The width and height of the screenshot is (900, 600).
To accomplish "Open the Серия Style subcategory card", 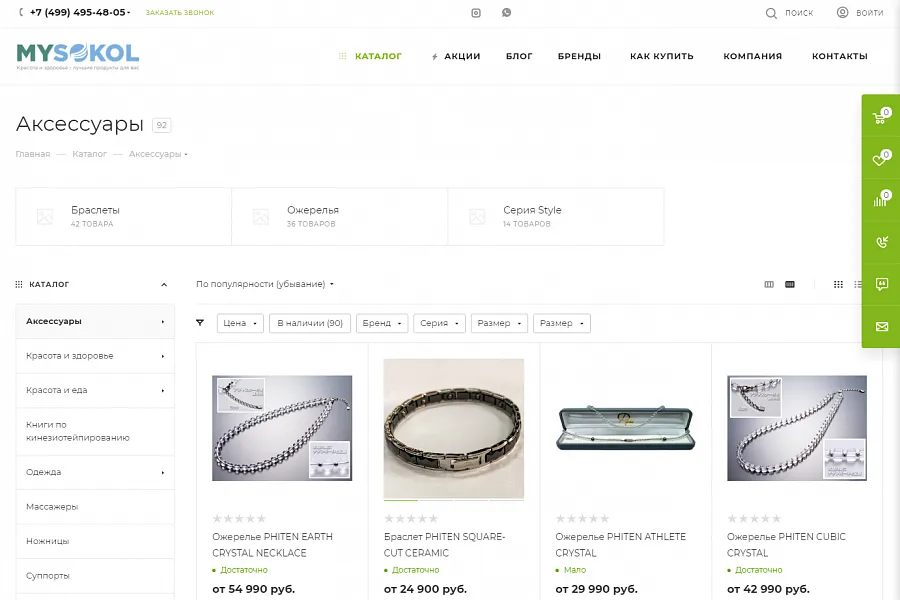I will pyautogui.click(x=556, y=216).
